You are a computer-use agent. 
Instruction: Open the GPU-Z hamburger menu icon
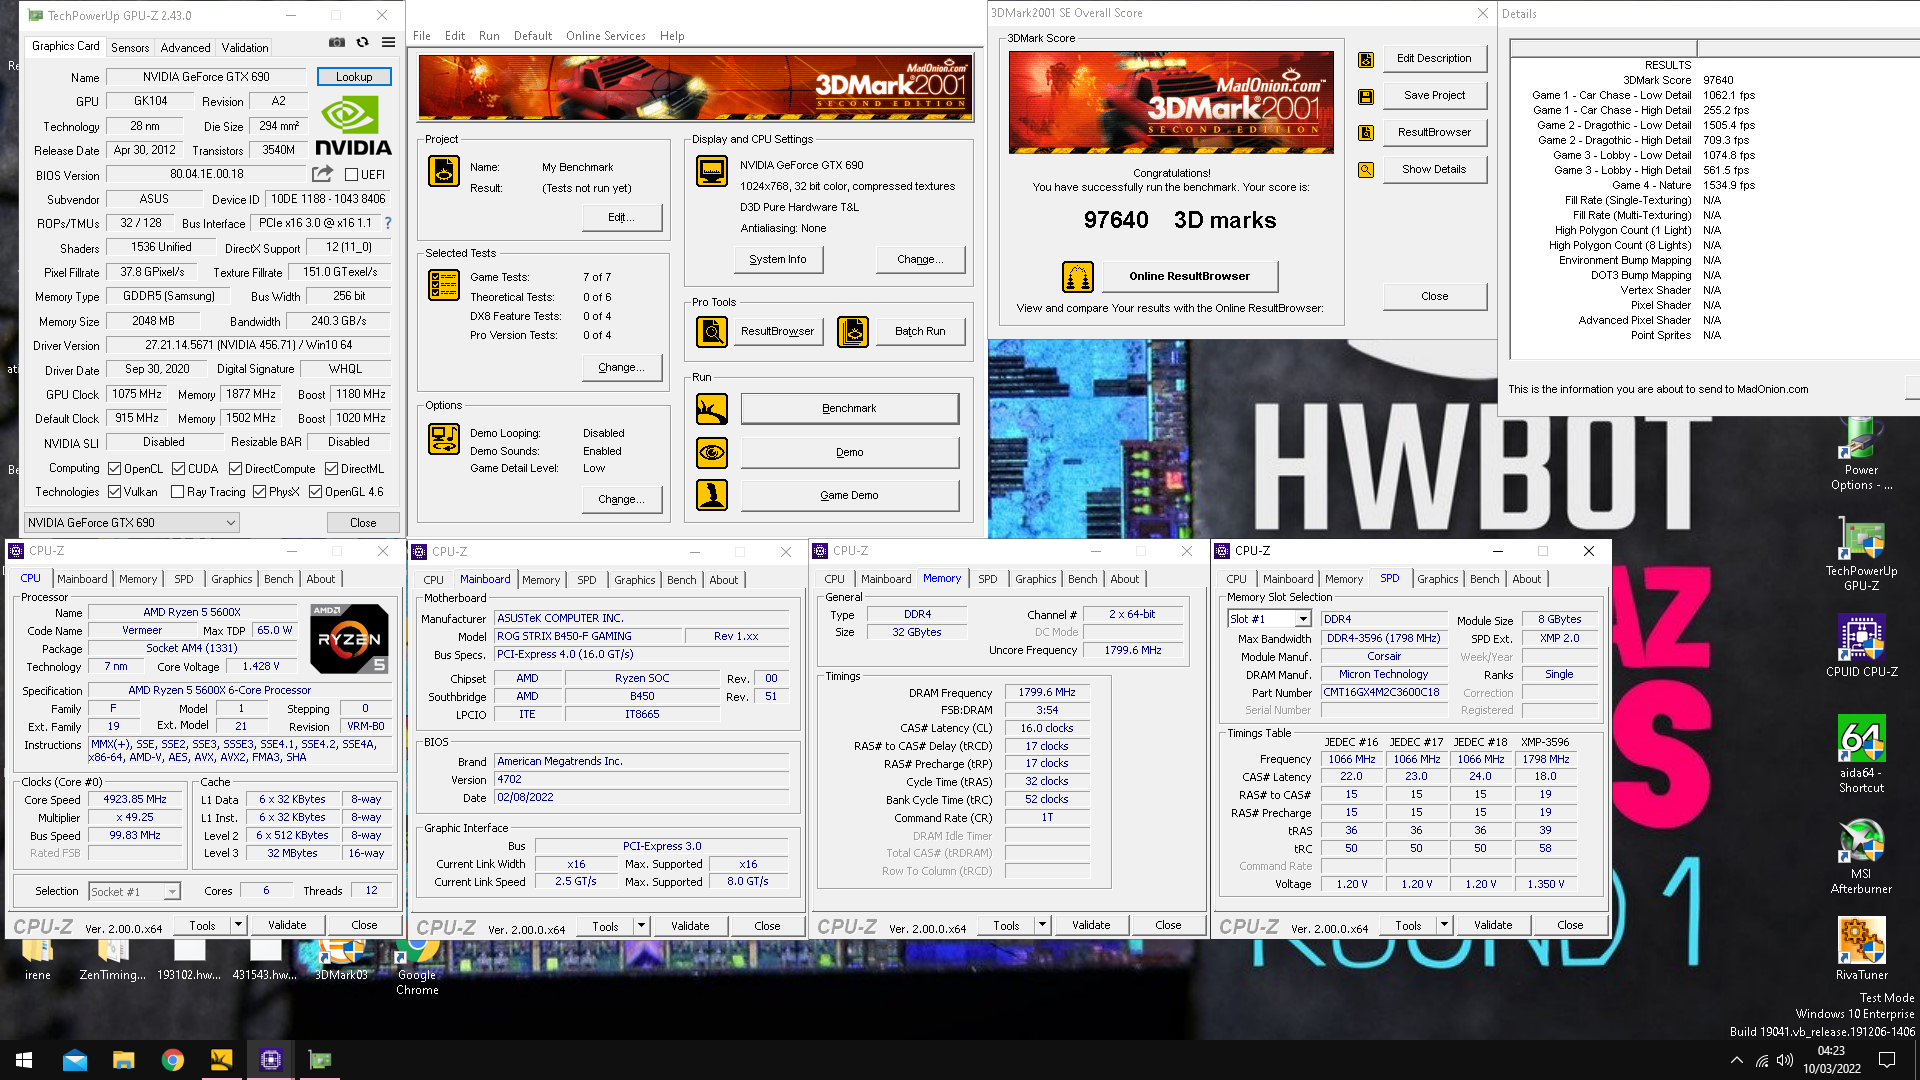388,42
